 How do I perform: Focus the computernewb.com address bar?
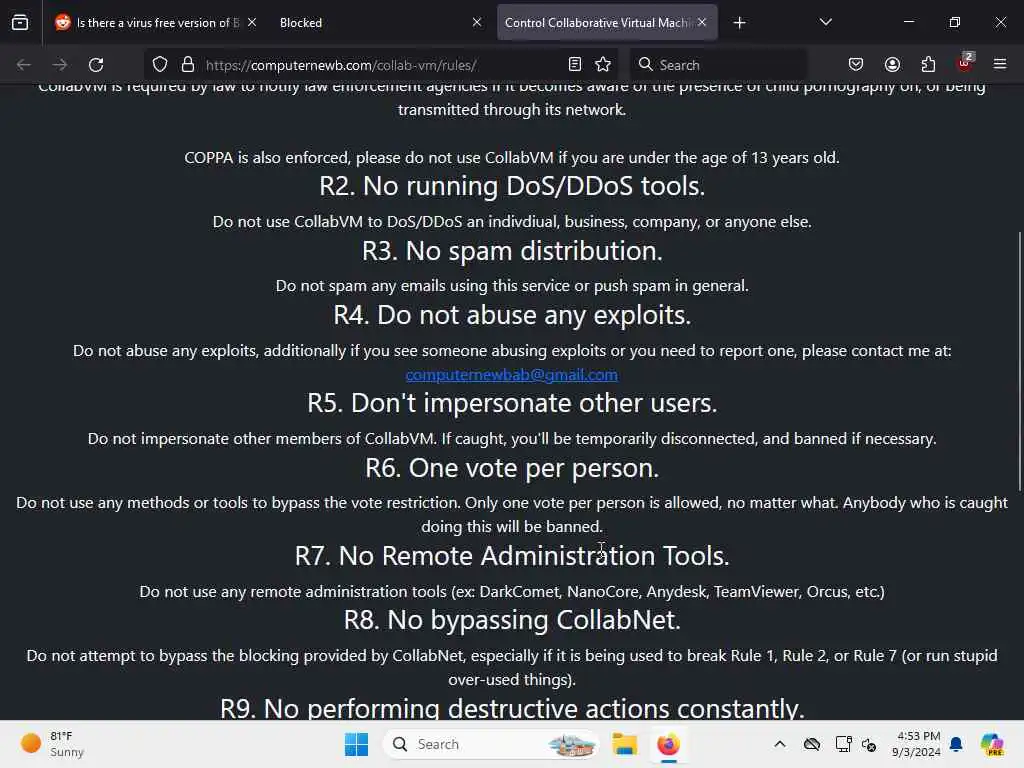[382, 65]
